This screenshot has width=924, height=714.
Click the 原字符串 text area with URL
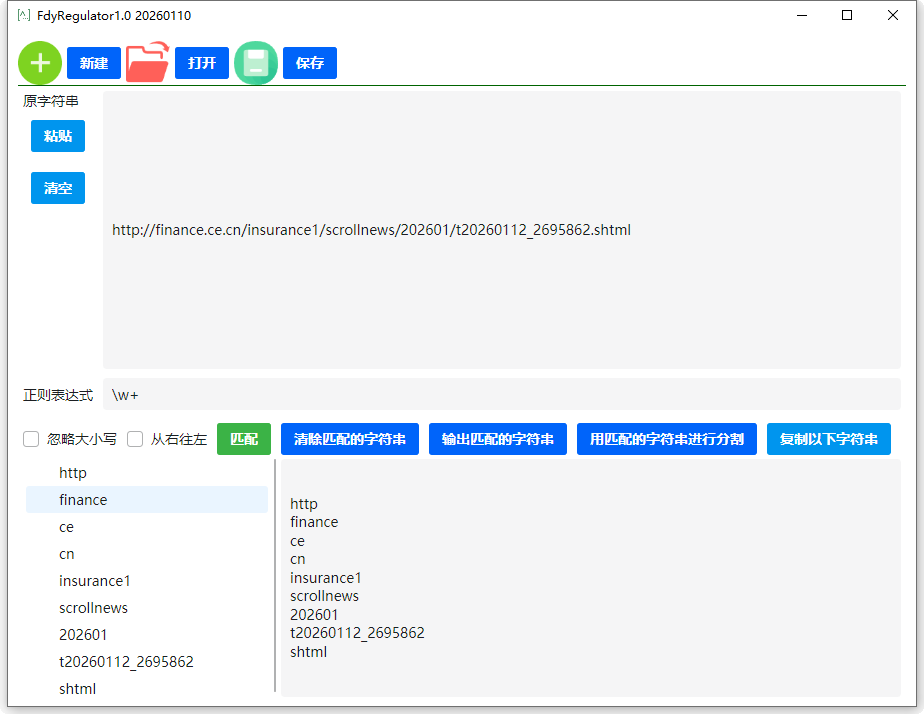pyautogui.click(x=501, y=230)
